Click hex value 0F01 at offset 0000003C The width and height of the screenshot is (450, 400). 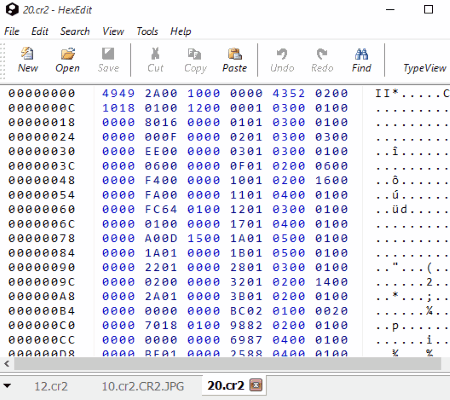click(246, 166)
